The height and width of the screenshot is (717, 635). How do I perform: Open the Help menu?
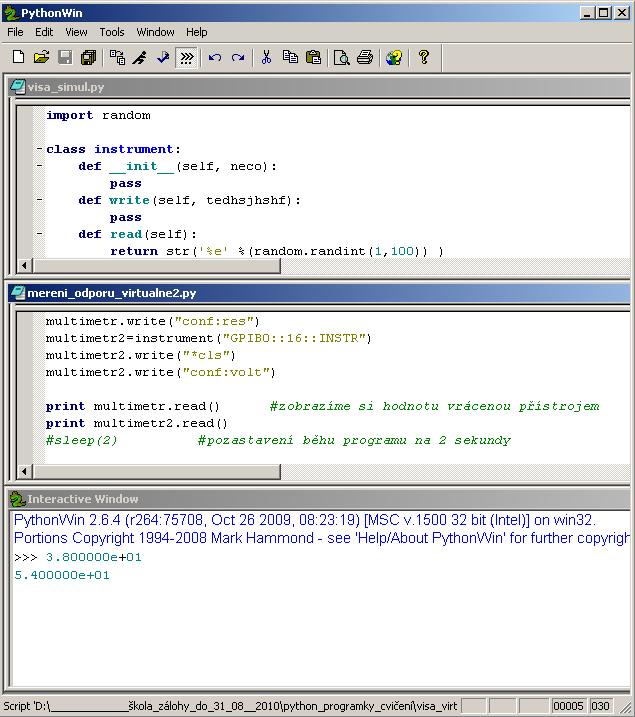coord(197,32)
